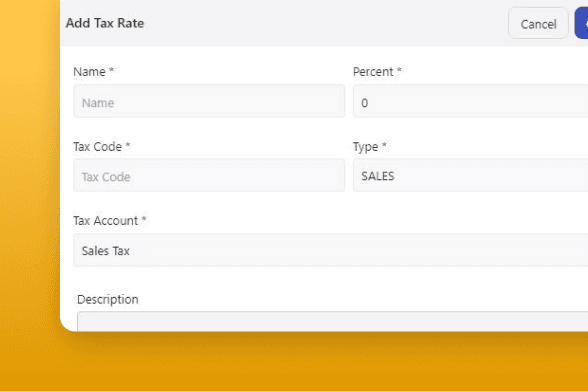Click the required asterisk next to Name

[111, 70]
